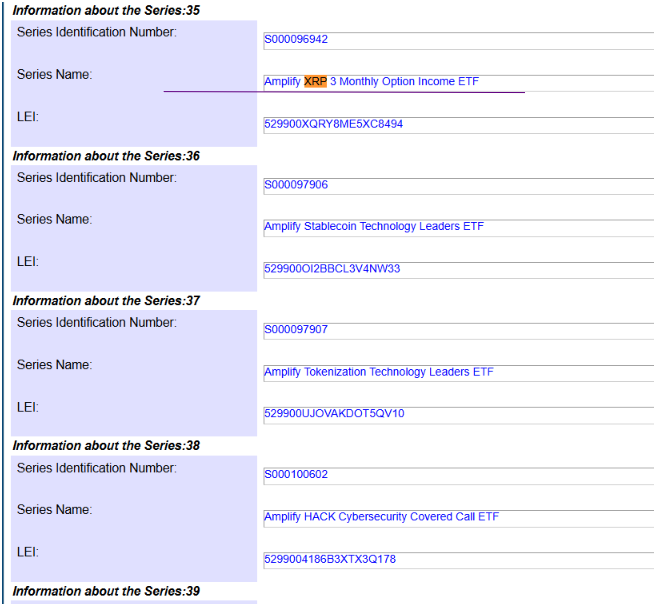Select the Amplify XRP 3 Monthly Option Income ETF field

tap(459, 83)
